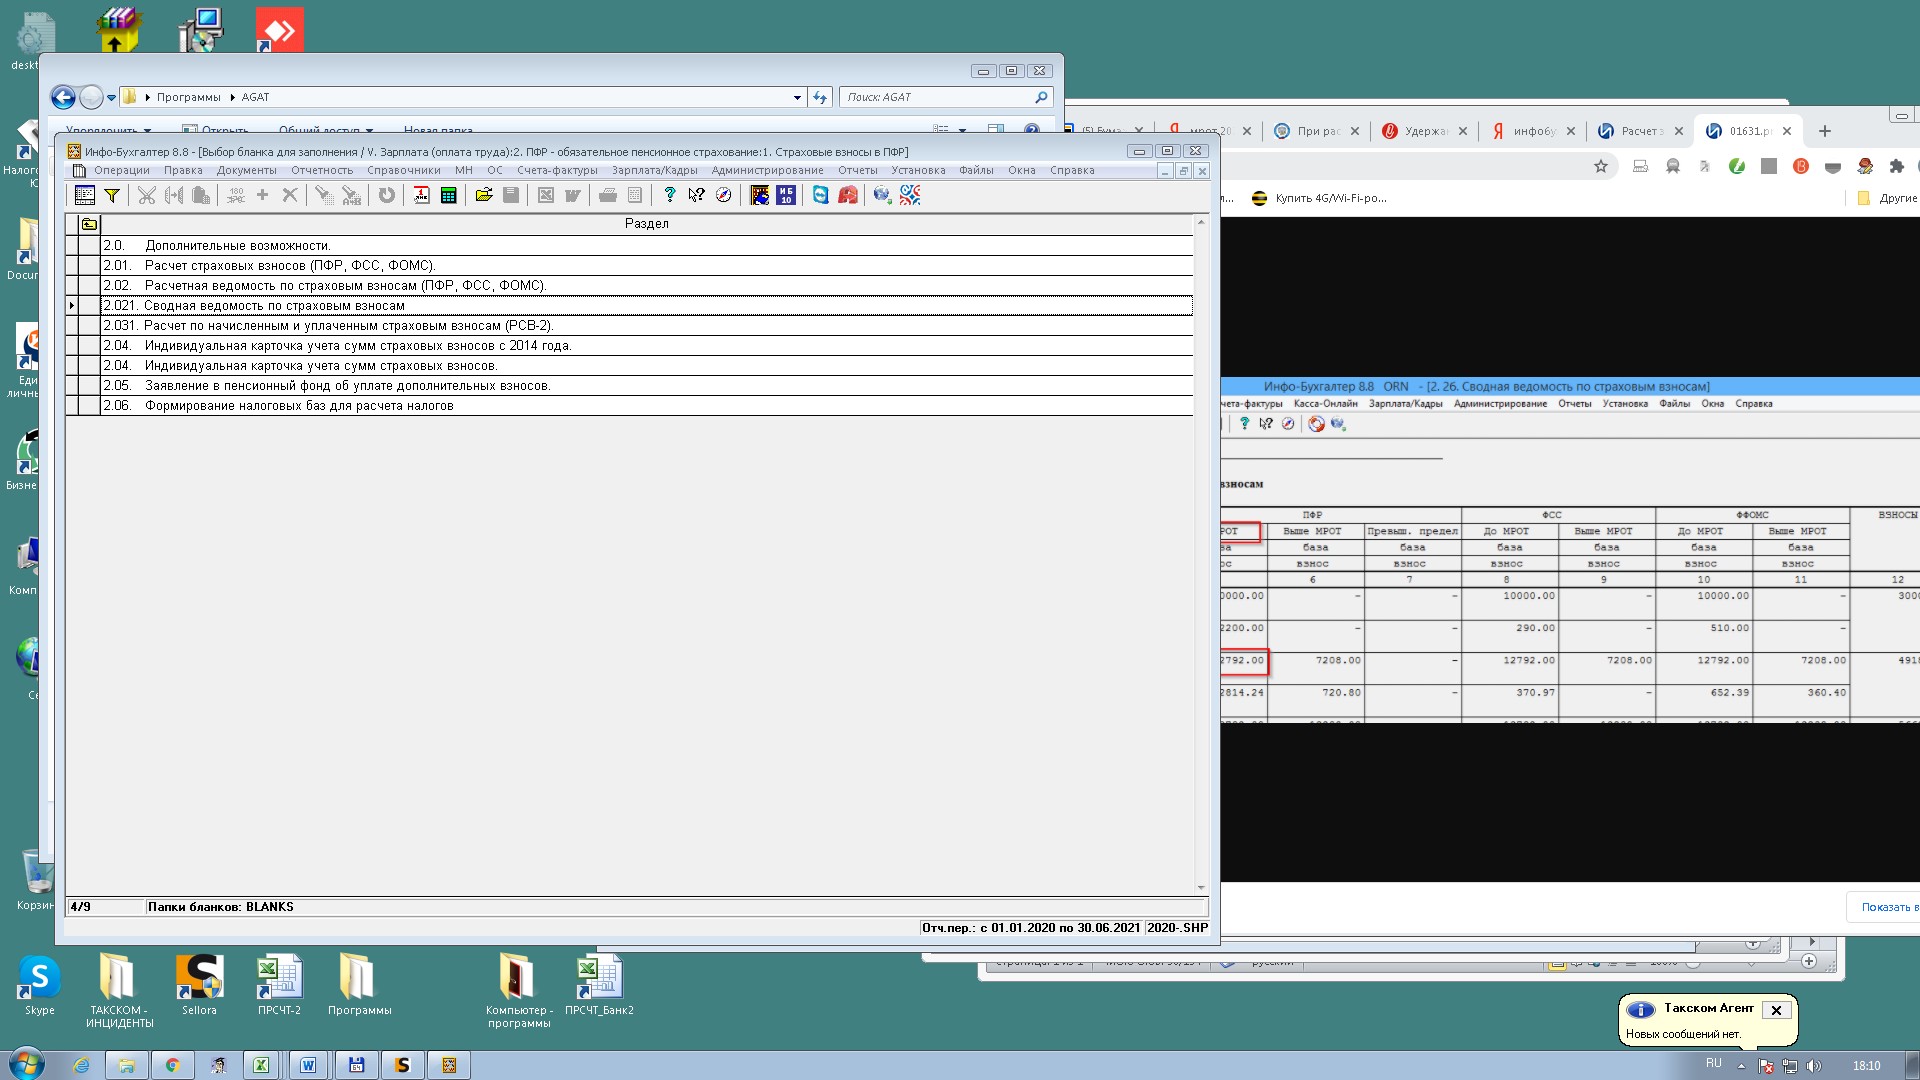Select row 2.0 Дополнительные возможности
This screenshot has height=1080, width=1920.
coord(647,245)
